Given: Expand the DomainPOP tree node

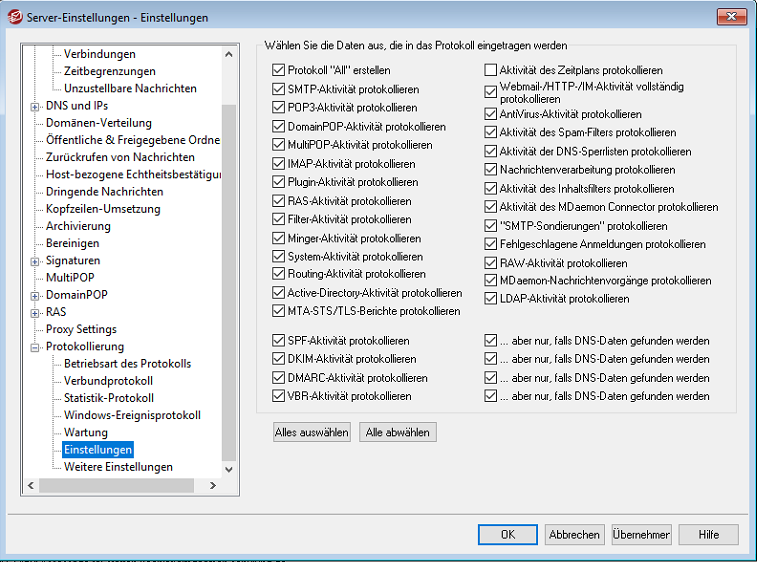Looking at the screenshot, I should click(36, 295).
